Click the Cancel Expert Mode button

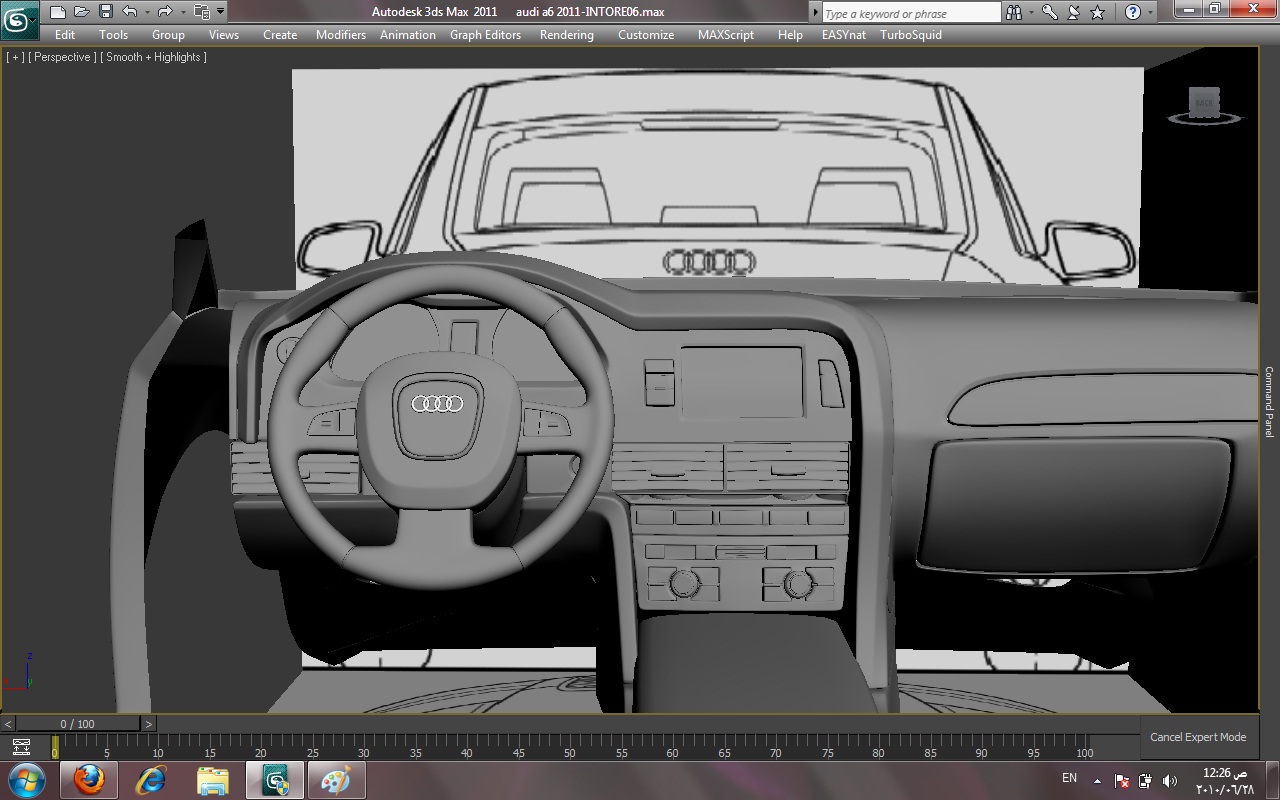[x=1198, y=737]
